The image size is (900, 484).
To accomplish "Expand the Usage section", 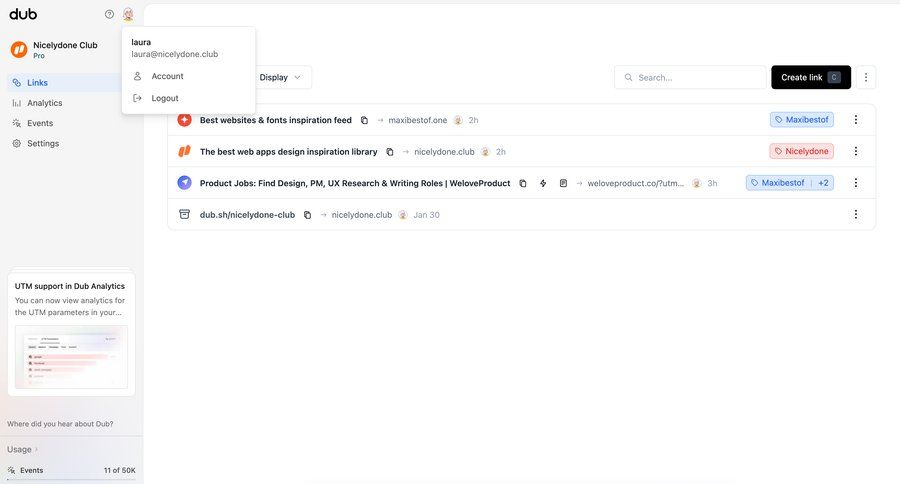I will pos(22,450).
